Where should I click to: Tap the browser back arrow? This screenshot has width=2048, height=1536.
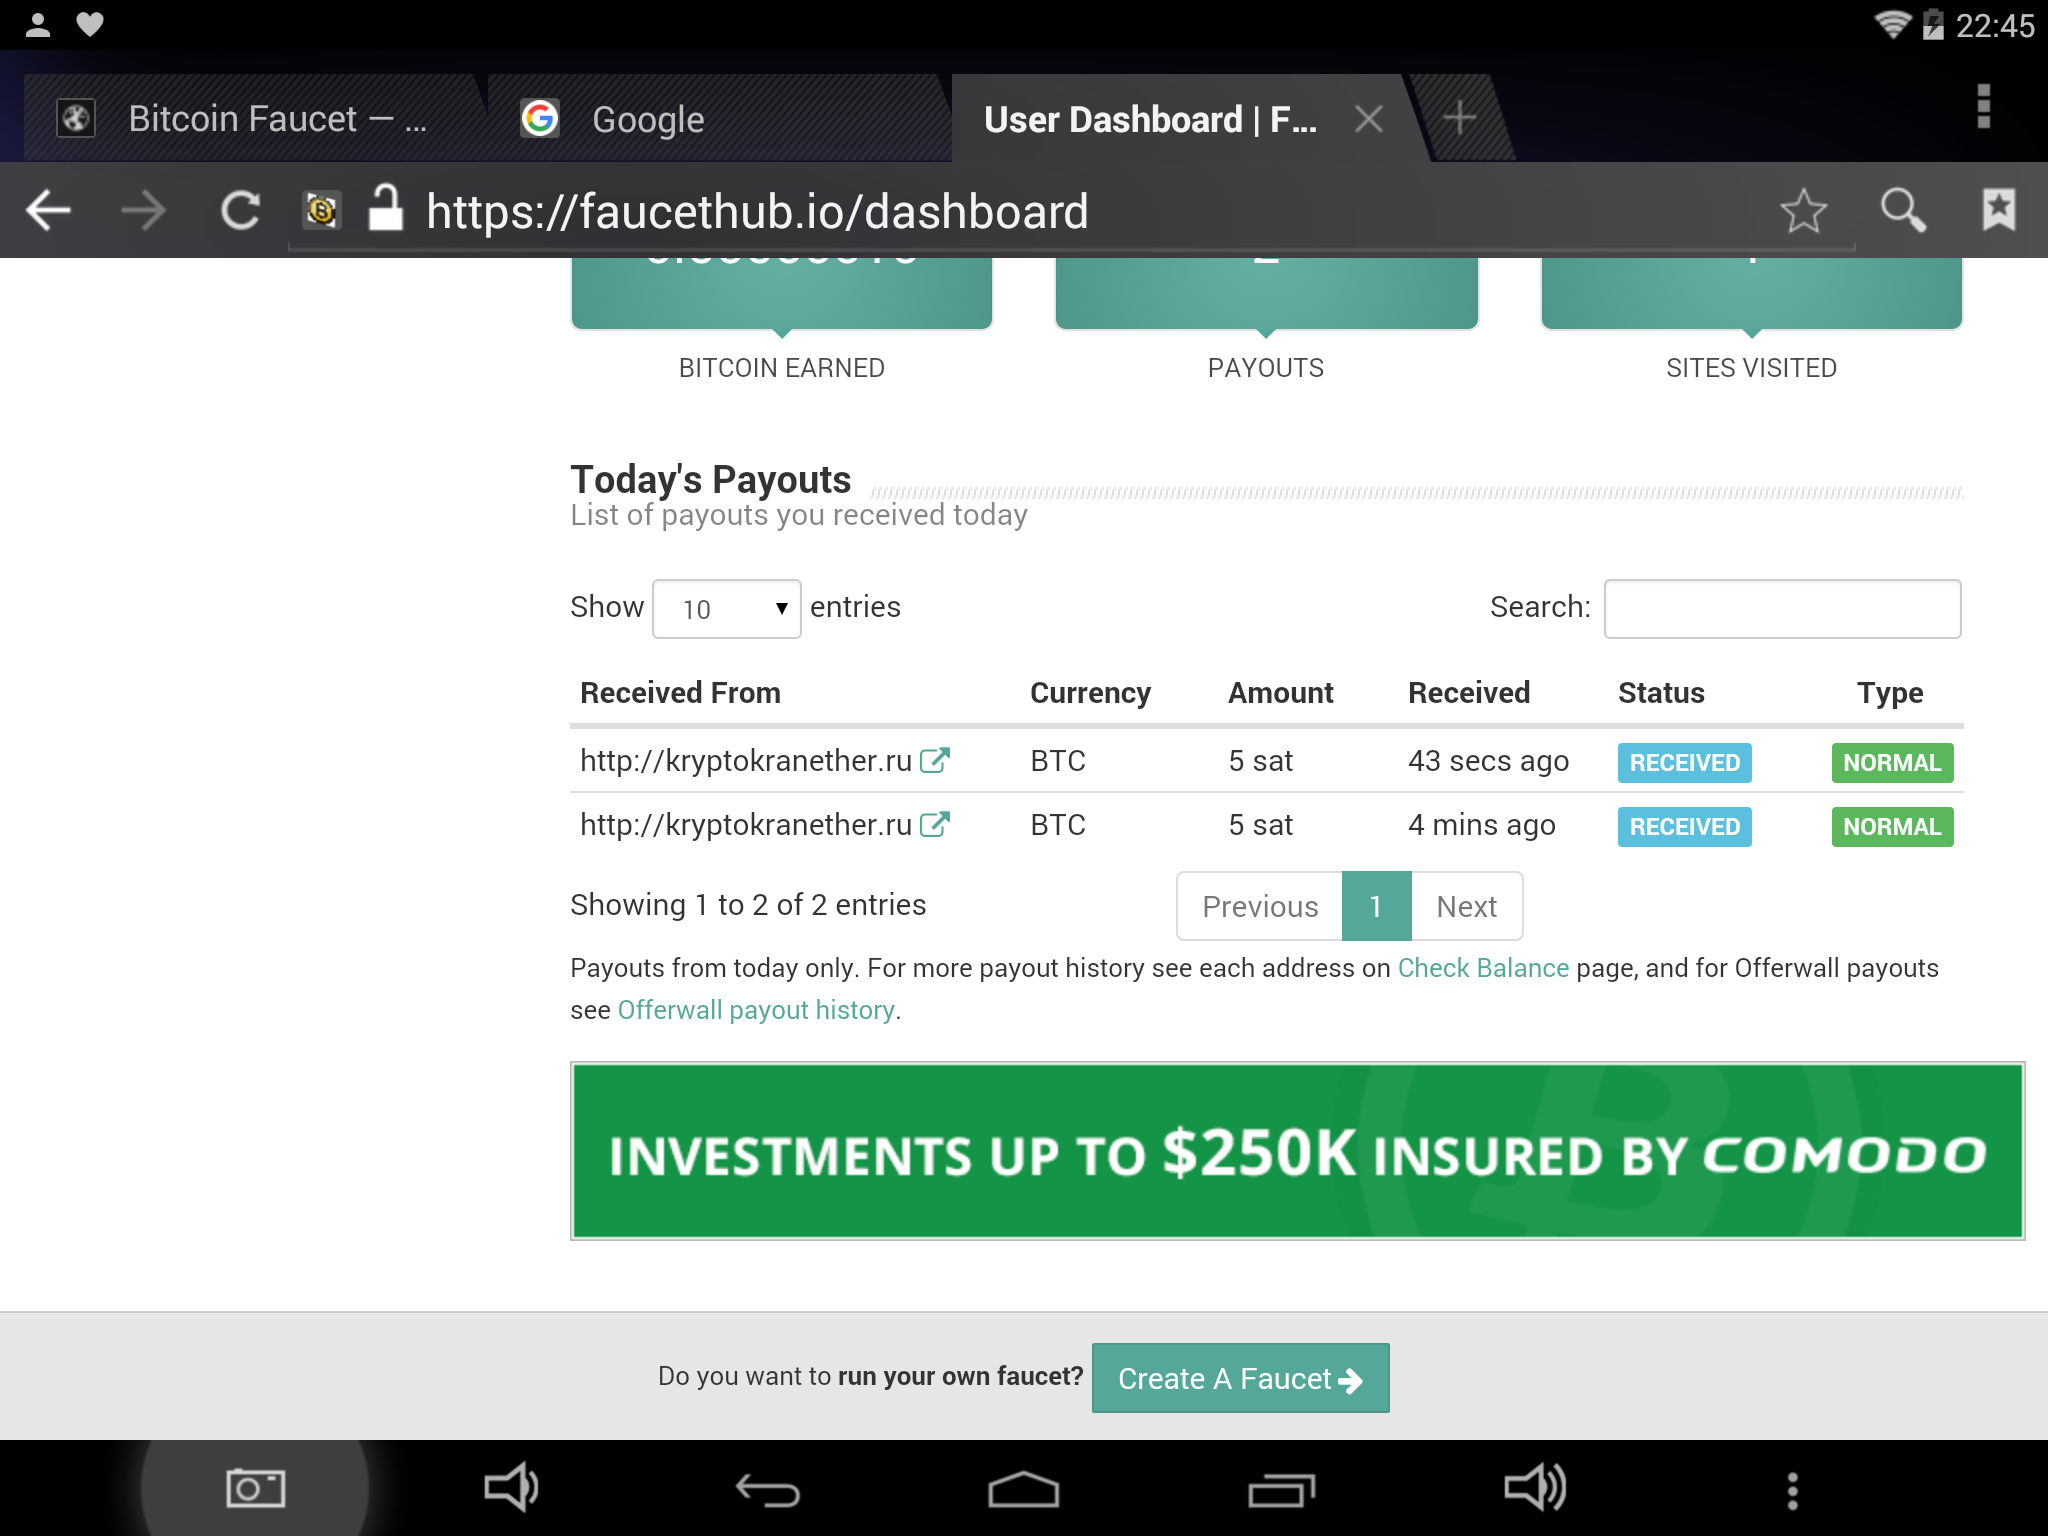pos(48,211)
